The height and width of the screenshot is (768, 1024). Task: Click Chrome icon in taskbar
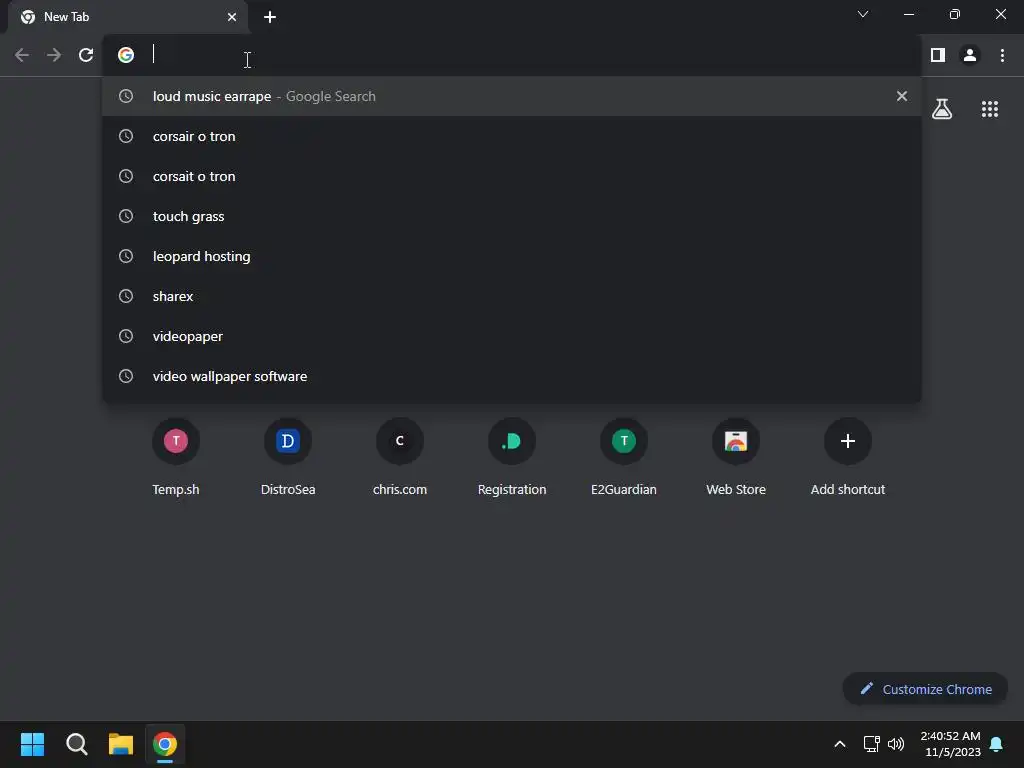165,744
